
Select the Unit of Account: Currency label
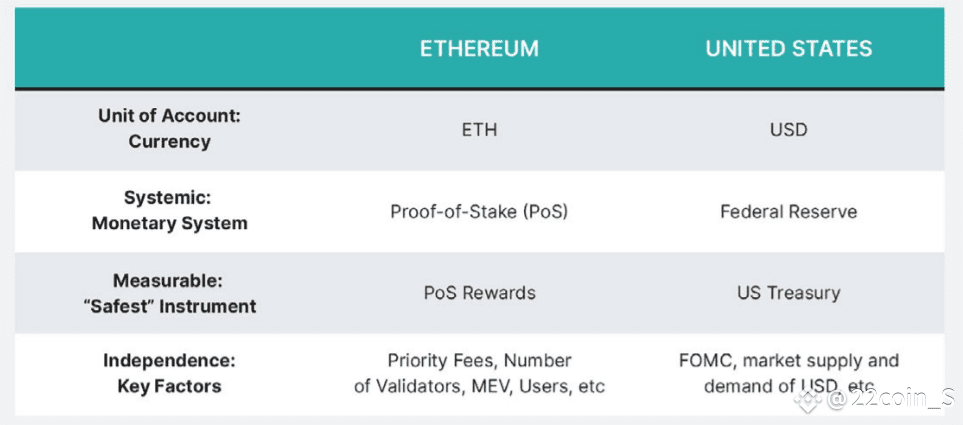[x=170, y=129]
